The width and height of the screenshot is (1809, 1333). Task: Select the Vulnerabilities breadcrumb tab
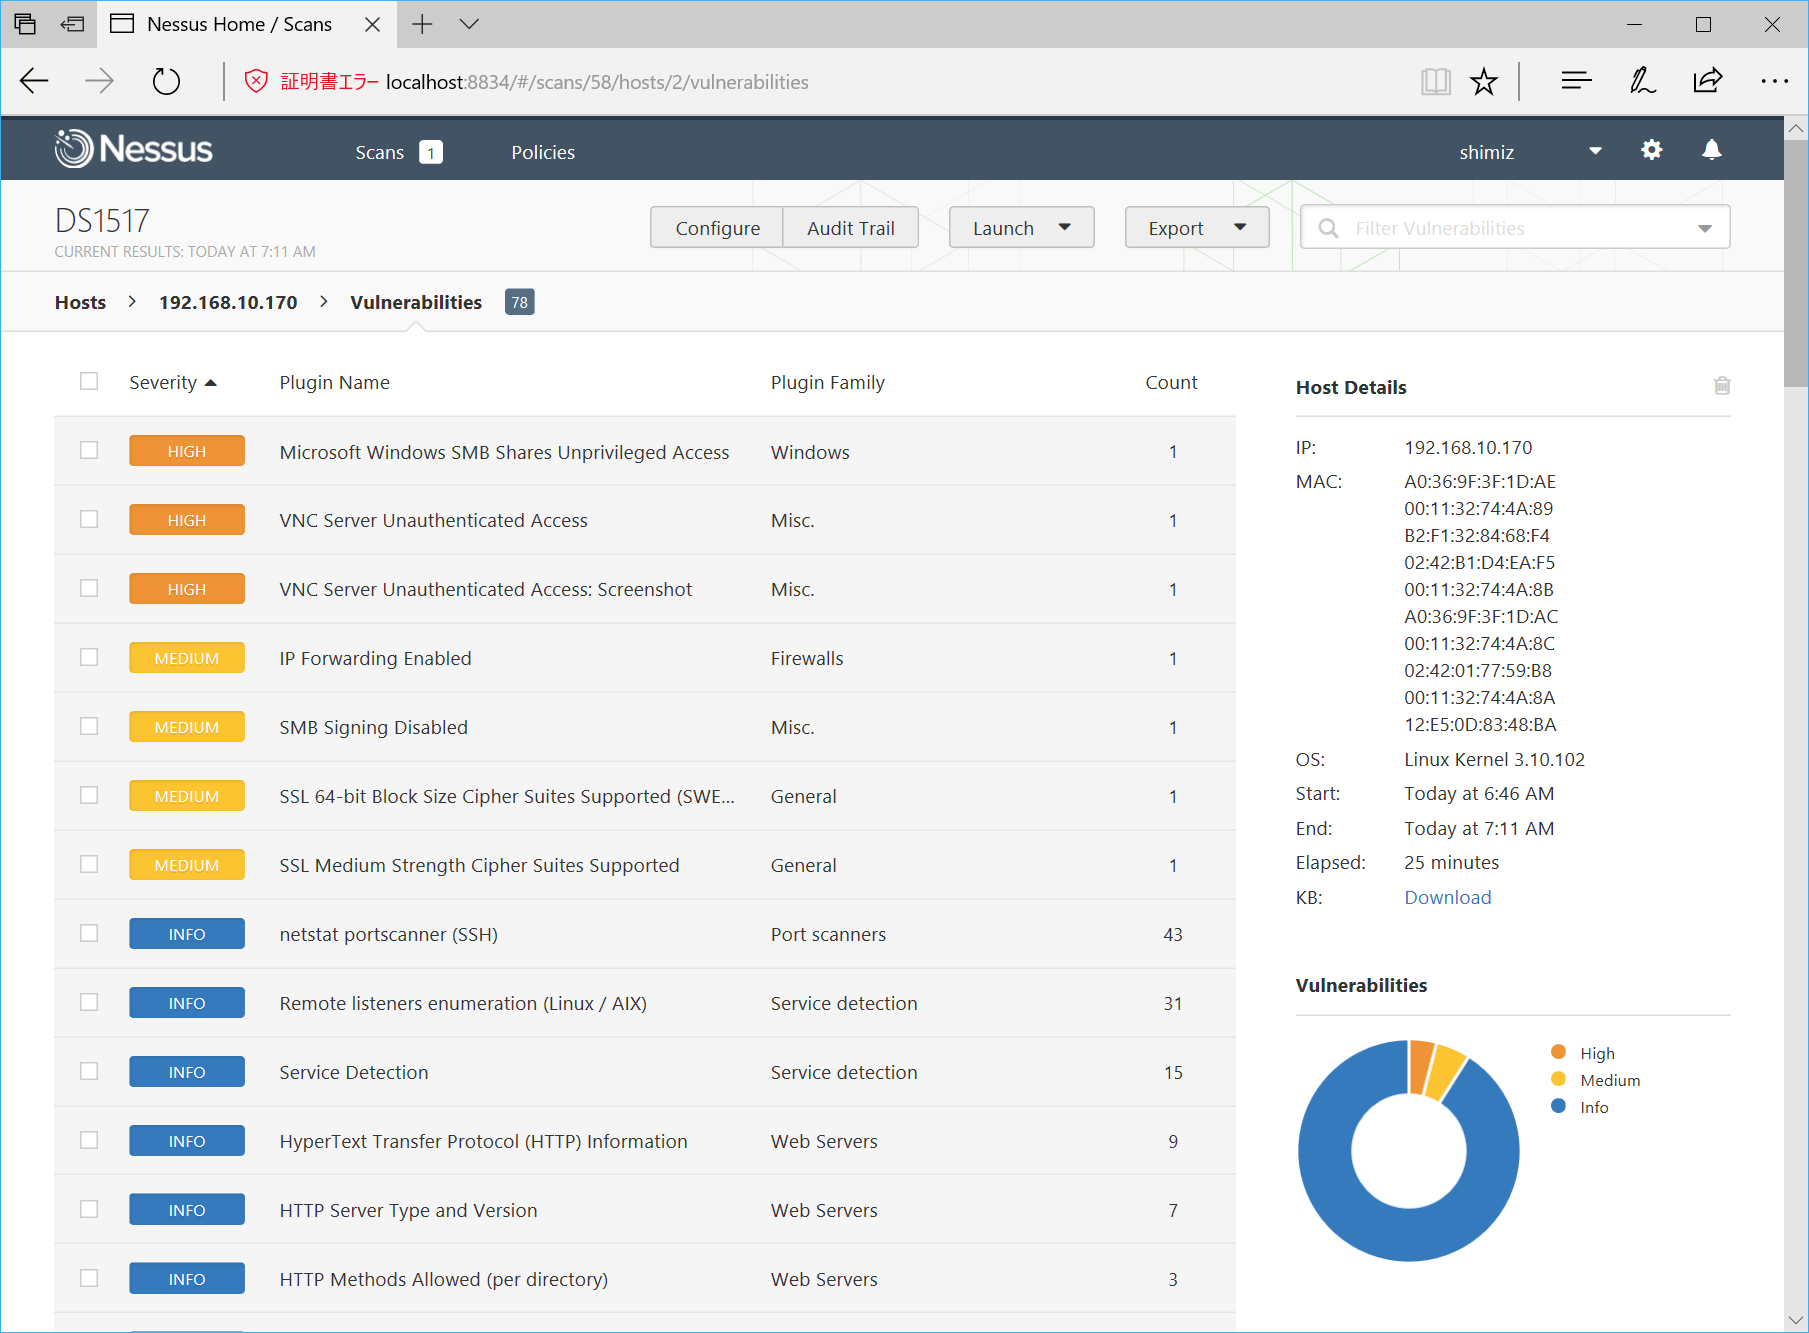[416, 302]
